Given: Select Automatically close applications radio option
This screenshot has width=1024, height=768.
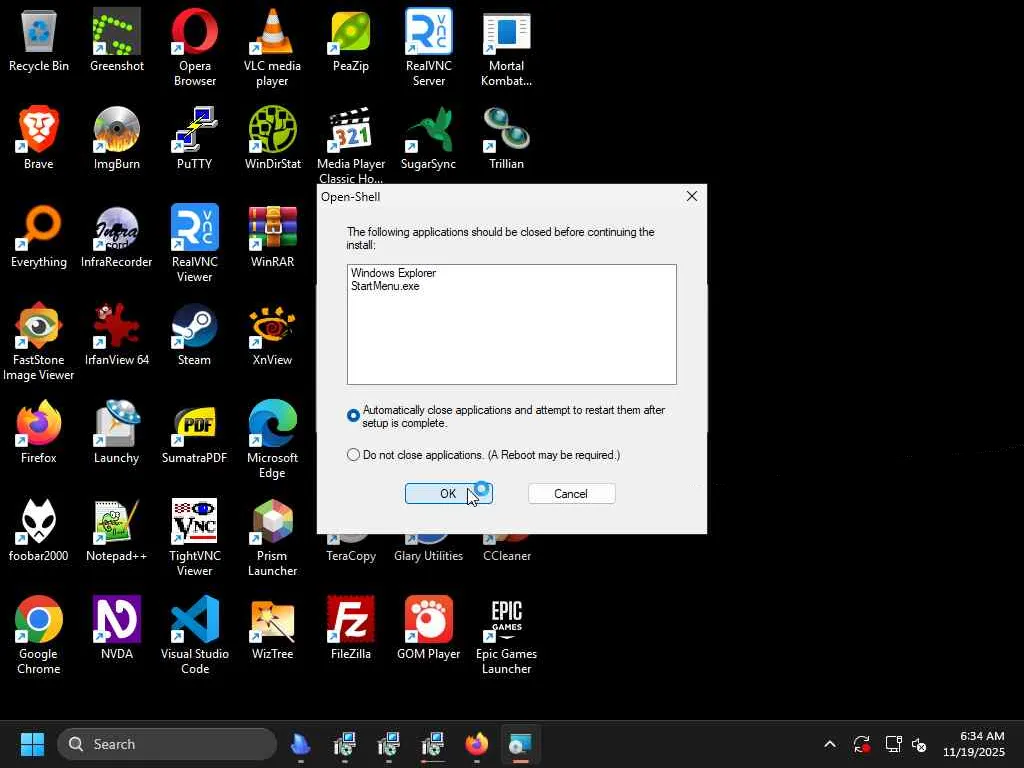Looking at the screenshot, I should coord(353,415).
